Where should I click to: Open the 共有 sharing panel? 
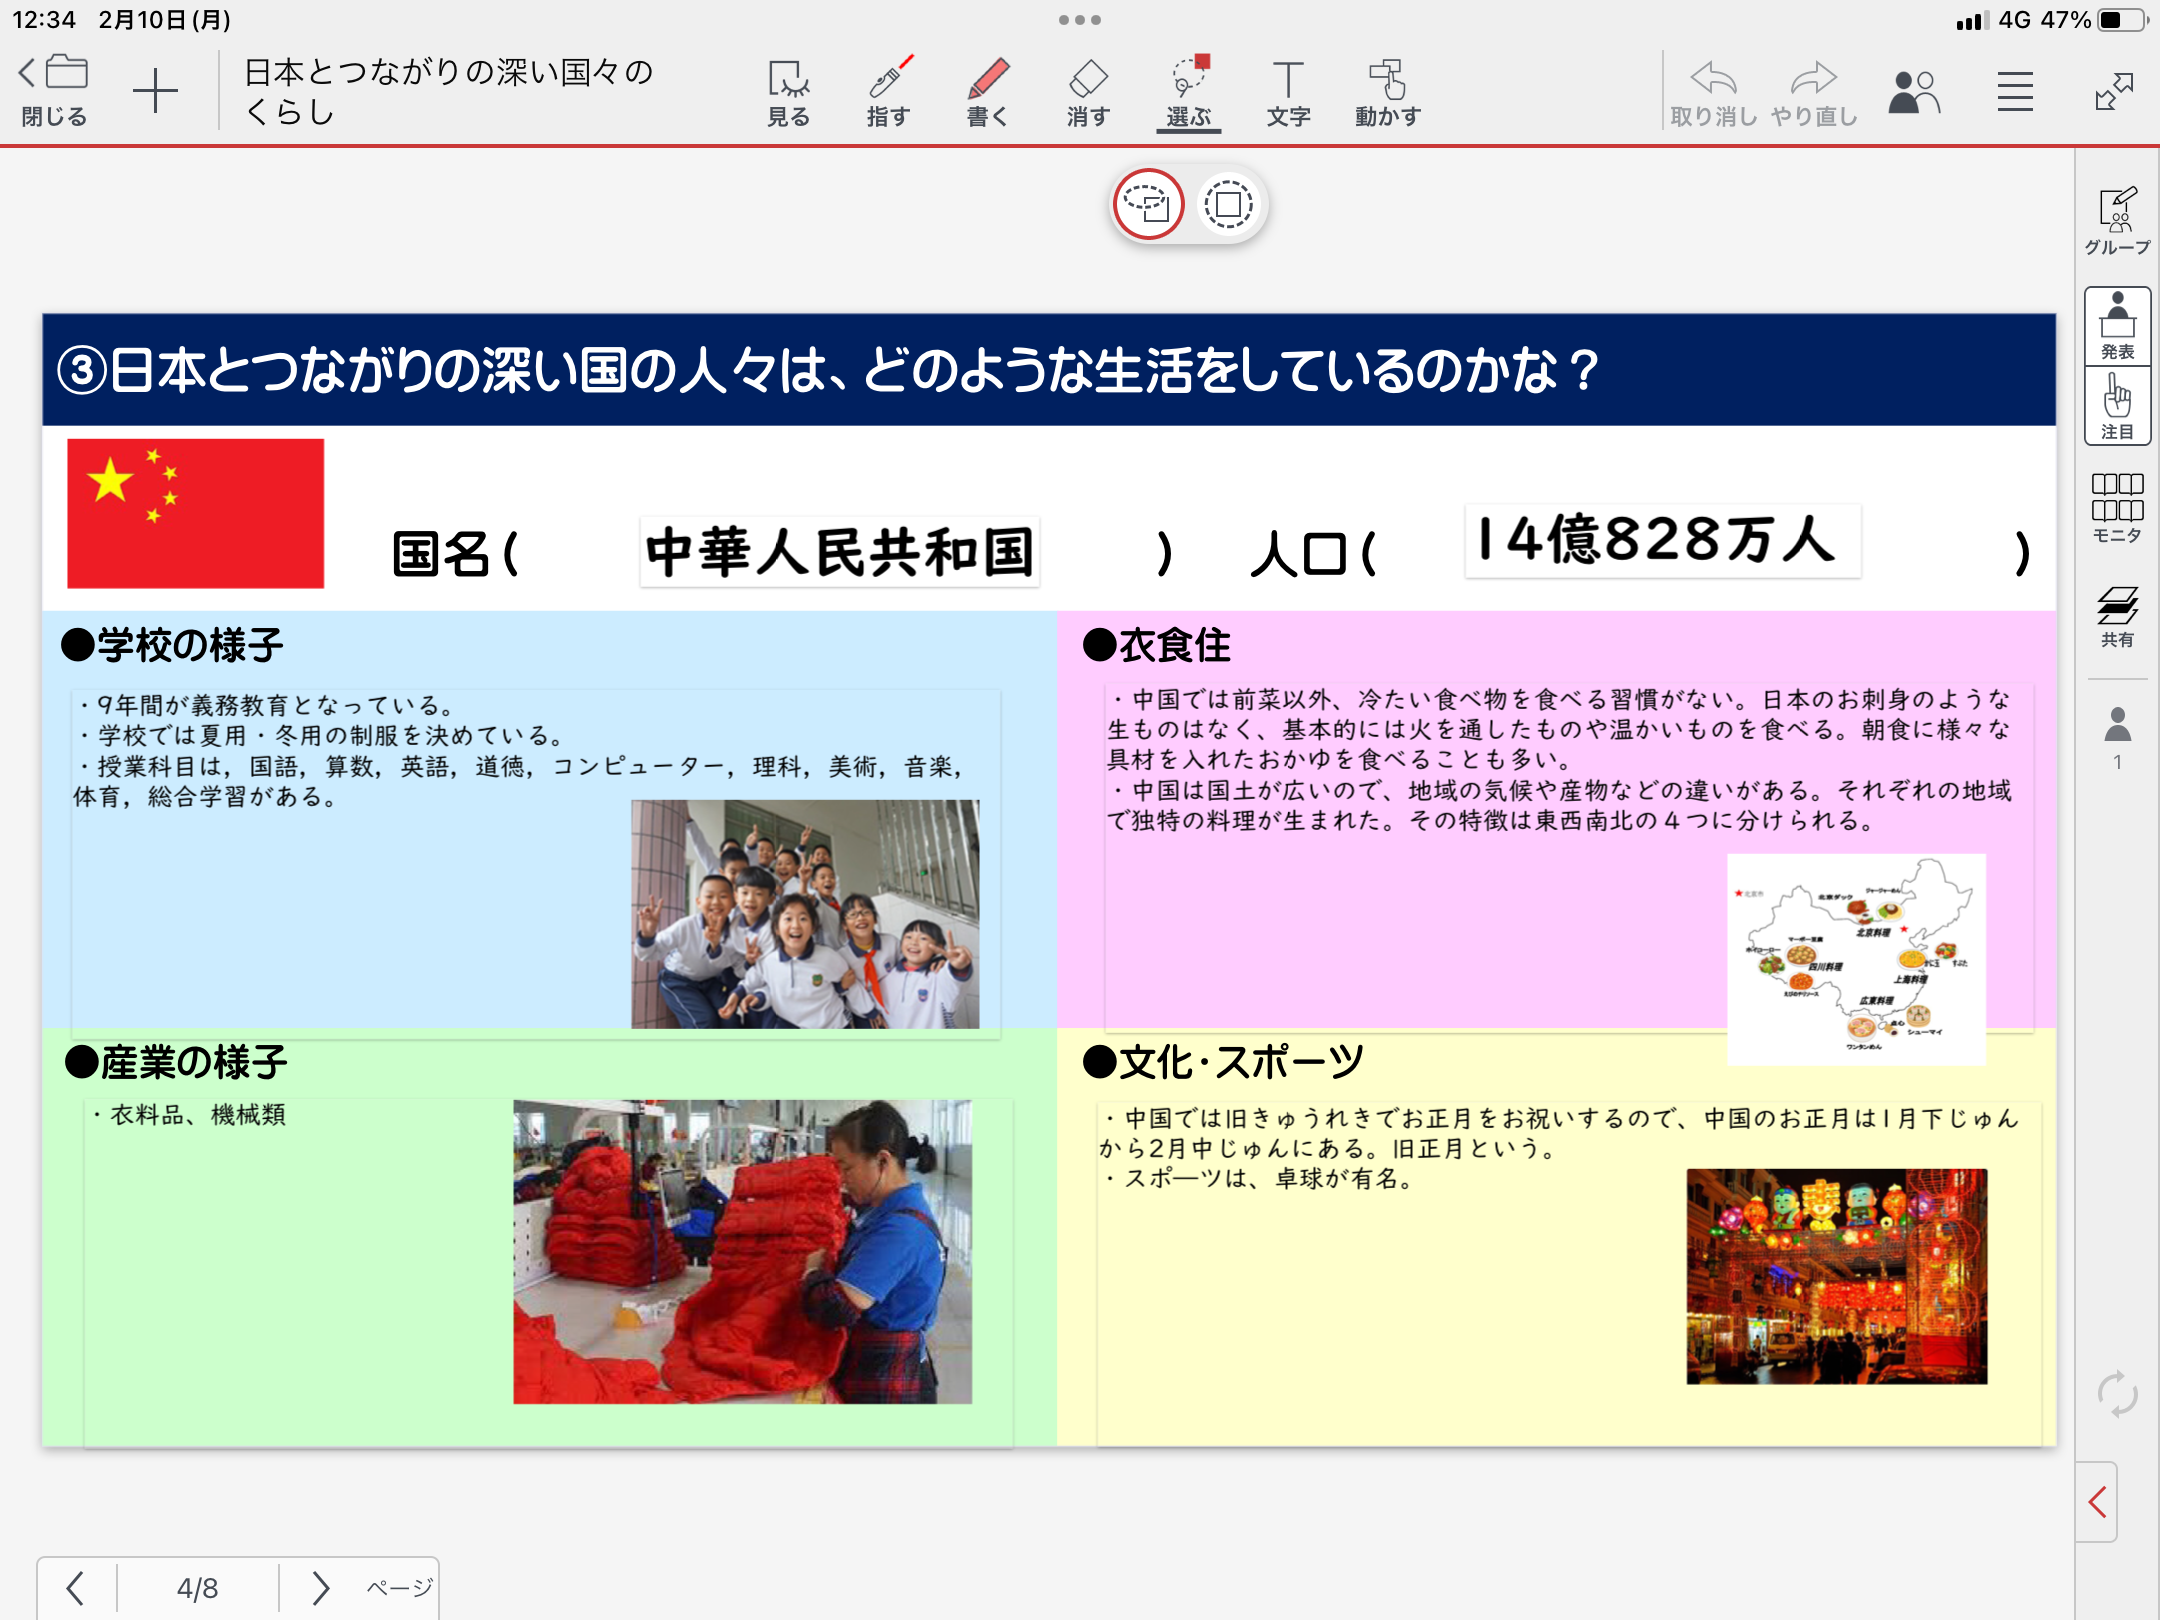[x=2117, y=616]
